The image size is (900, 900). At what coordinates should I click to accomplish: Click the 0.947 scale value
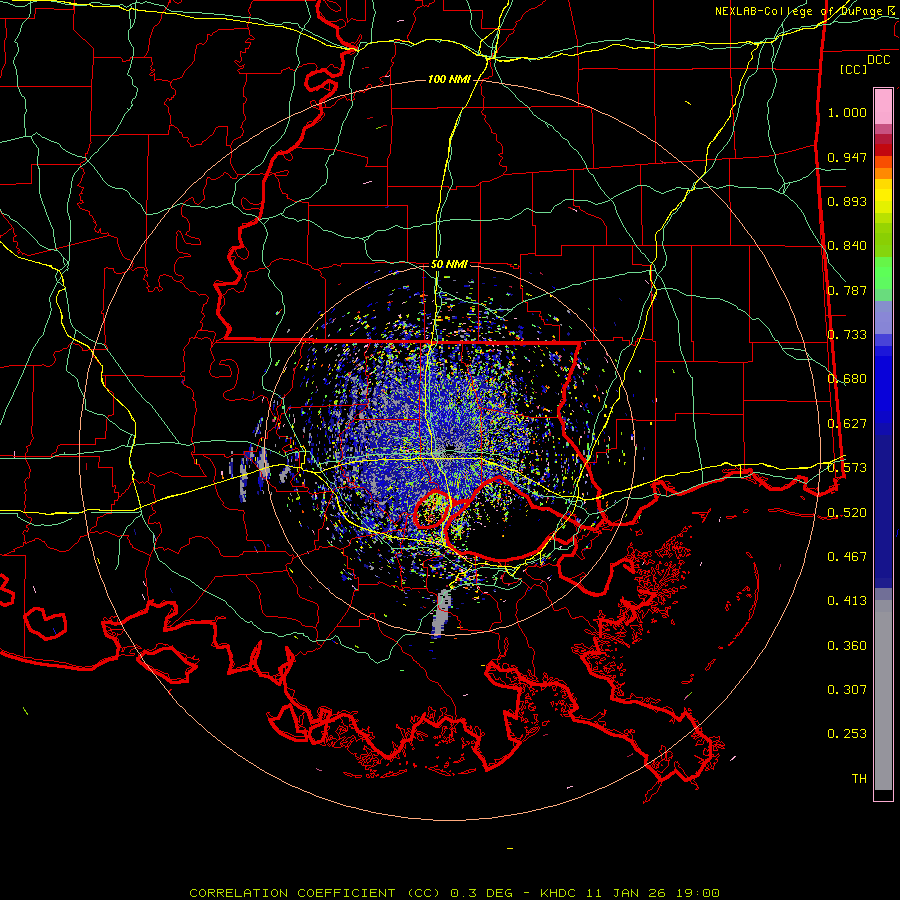point(847,157)
